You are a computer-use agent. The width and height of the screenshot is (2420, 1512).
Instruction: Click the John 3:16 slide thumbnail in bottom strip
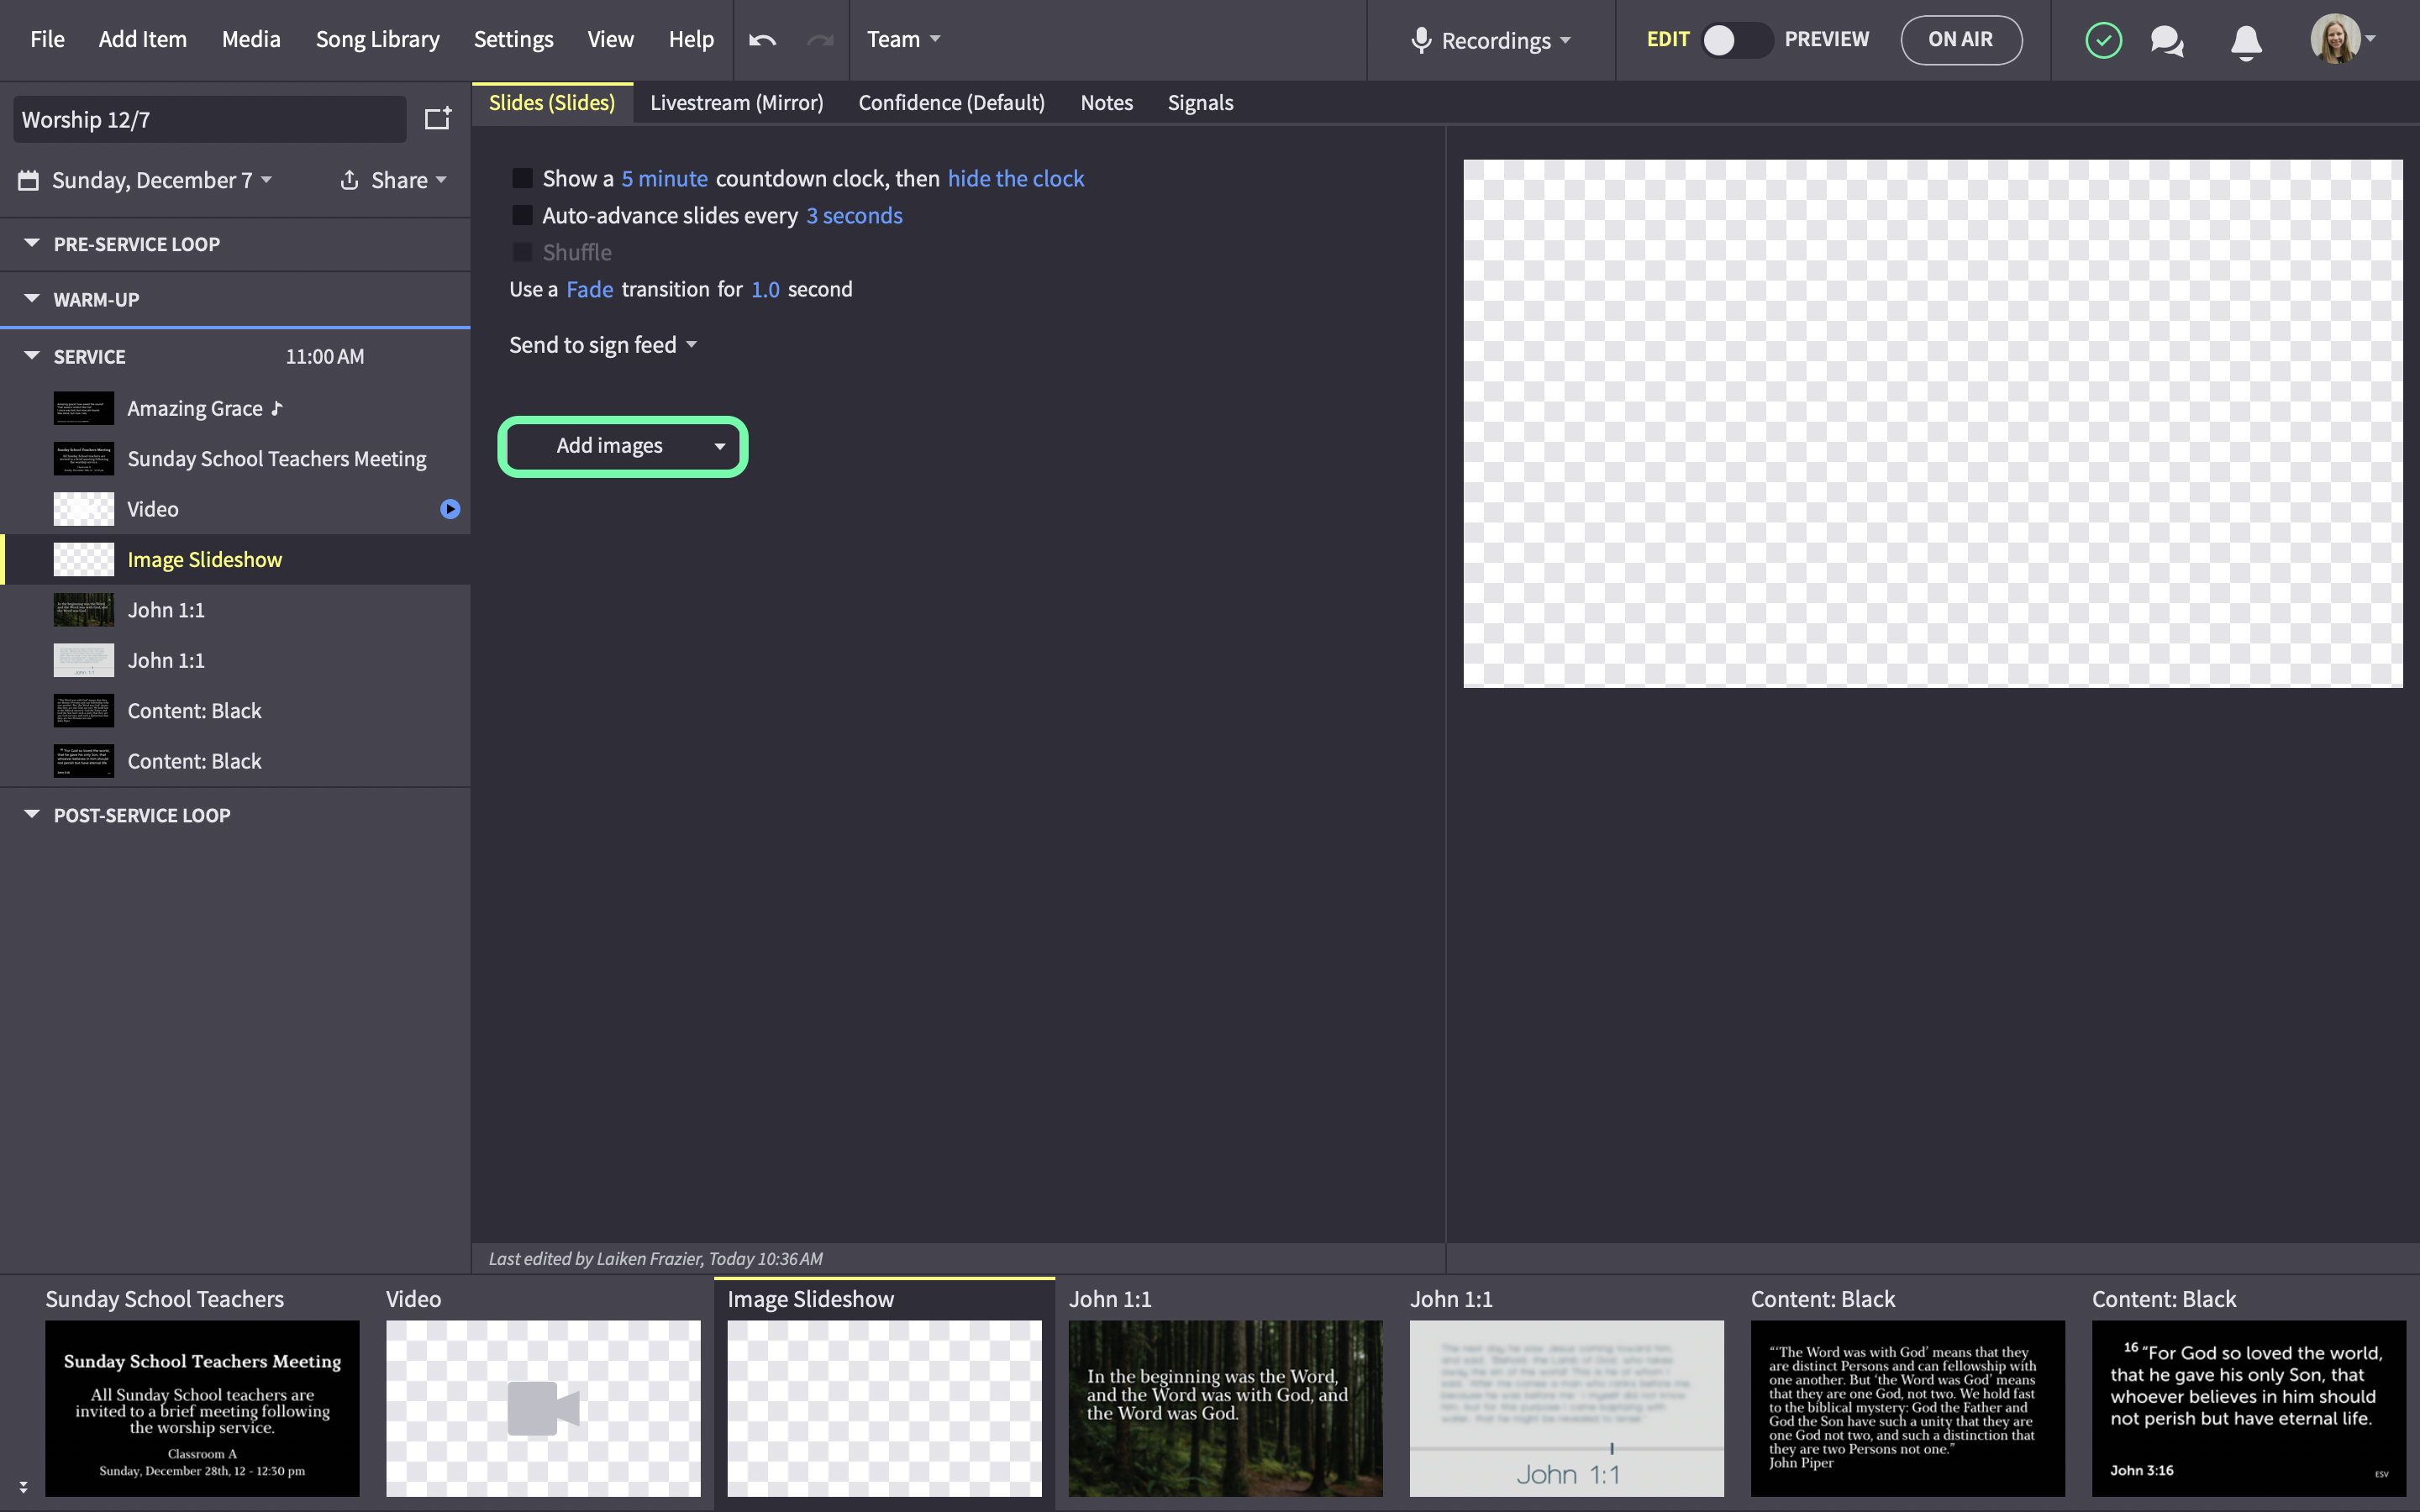pos(2248,1408)
